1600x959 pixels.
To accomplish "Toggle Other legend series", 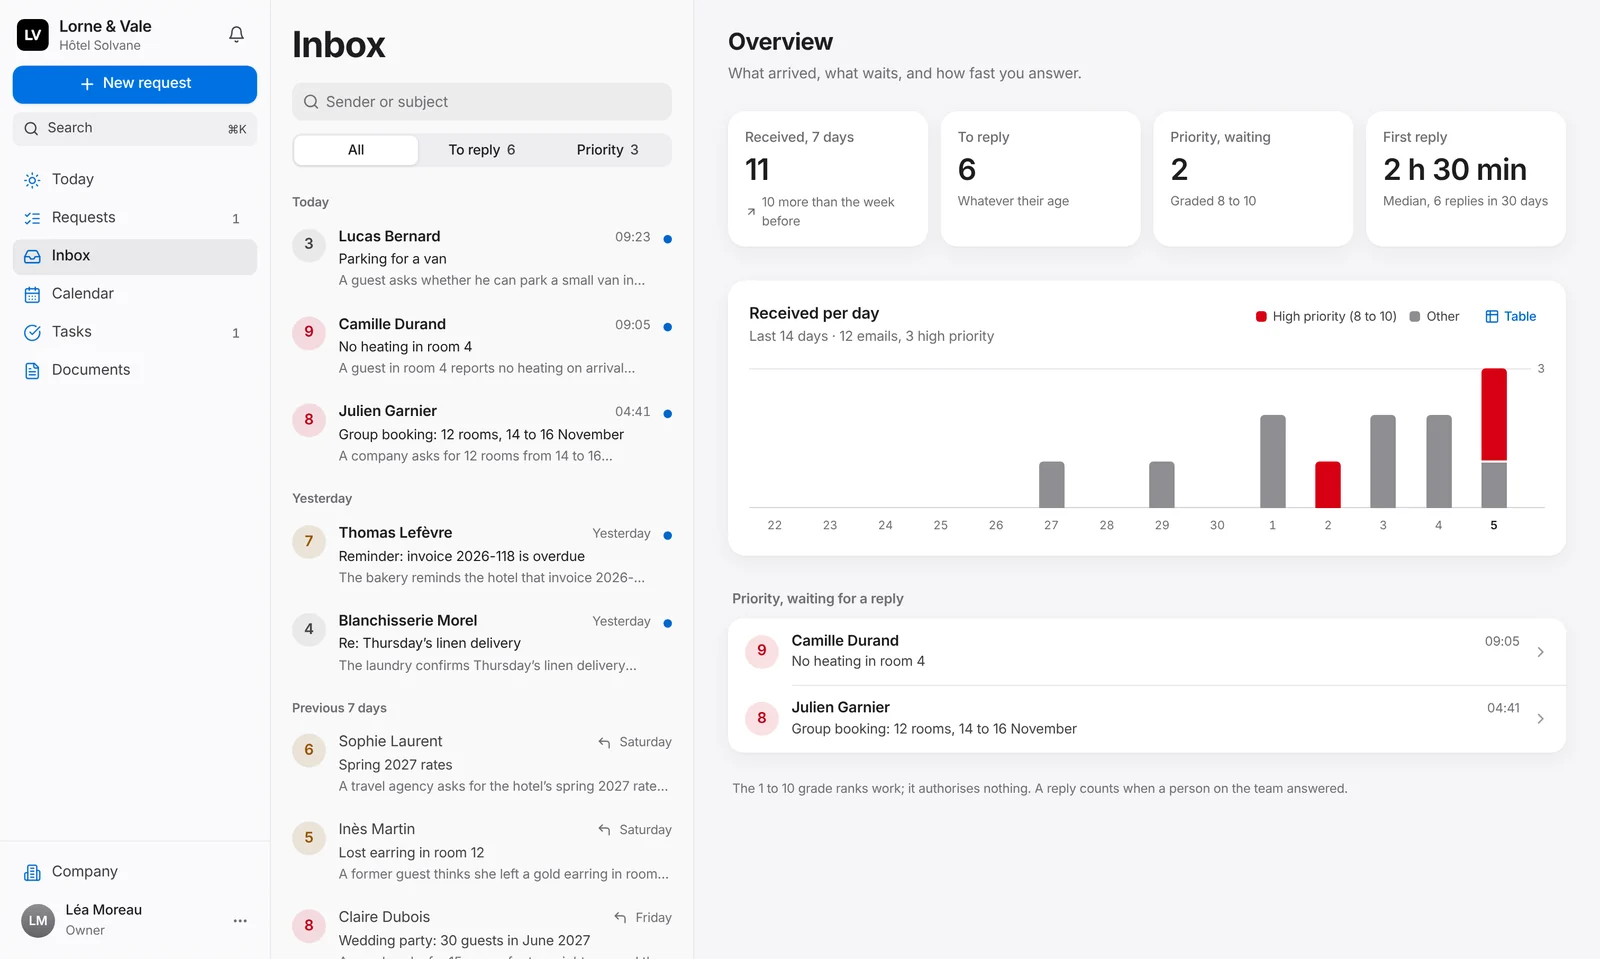I will click(1434, 316).
